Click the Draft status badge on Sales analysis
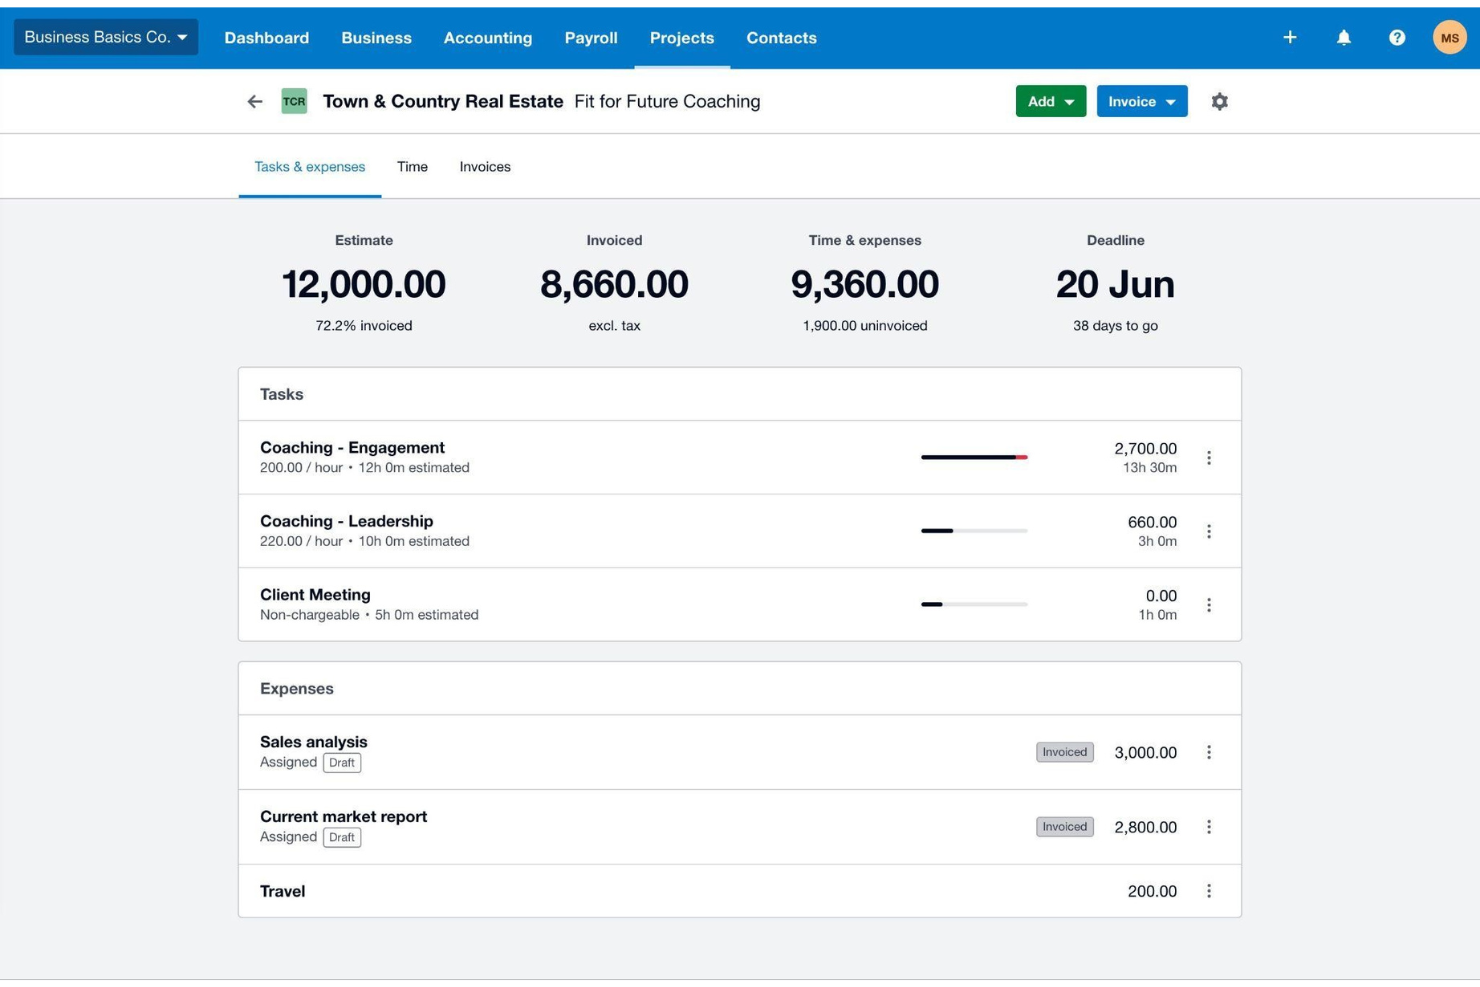1480x987 pixels. point(344,762)
